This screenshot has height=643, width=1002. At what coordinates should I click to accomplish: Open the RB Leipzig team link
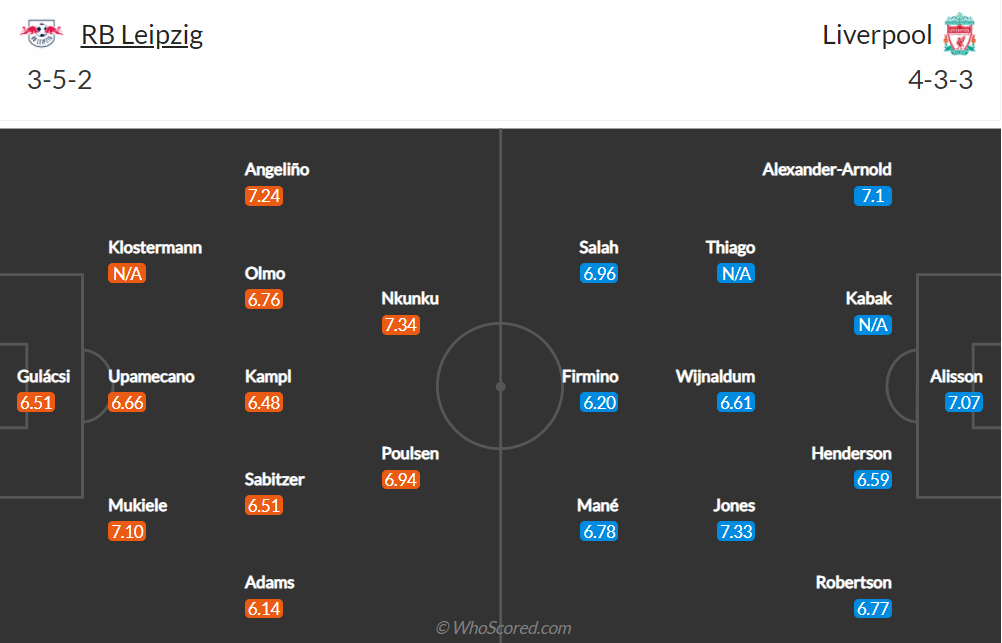pyautogui.click(x=142, y=35)
